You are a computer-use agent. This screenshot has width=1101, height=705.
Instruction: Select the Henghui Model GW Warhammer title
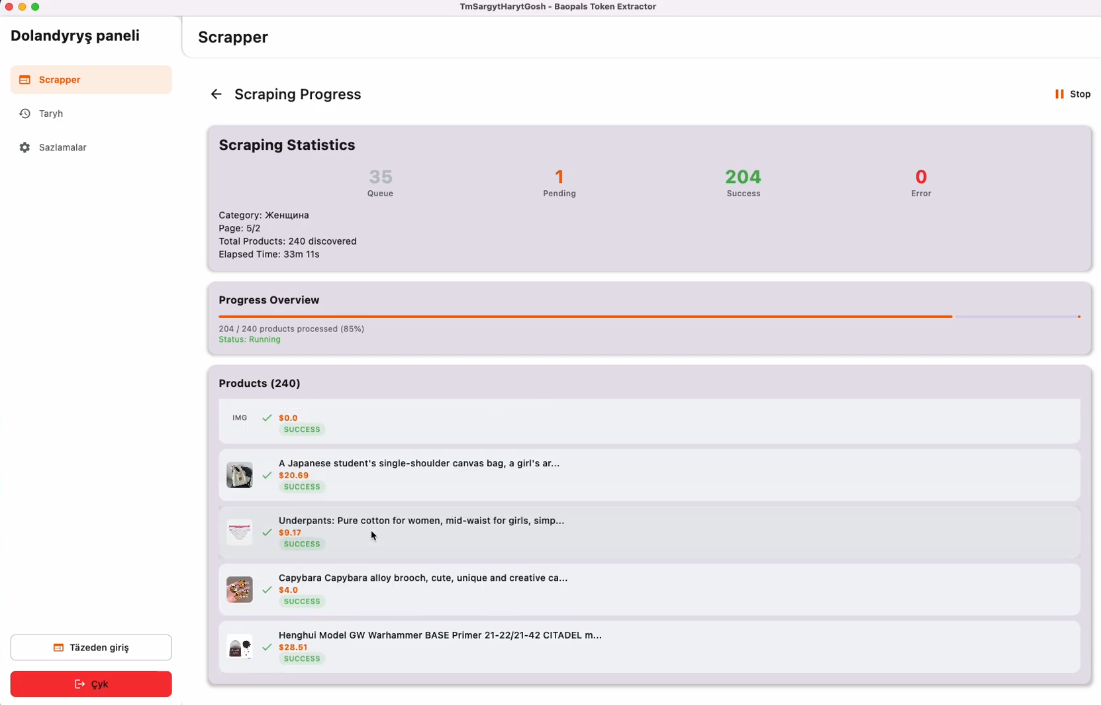(440, 635)
